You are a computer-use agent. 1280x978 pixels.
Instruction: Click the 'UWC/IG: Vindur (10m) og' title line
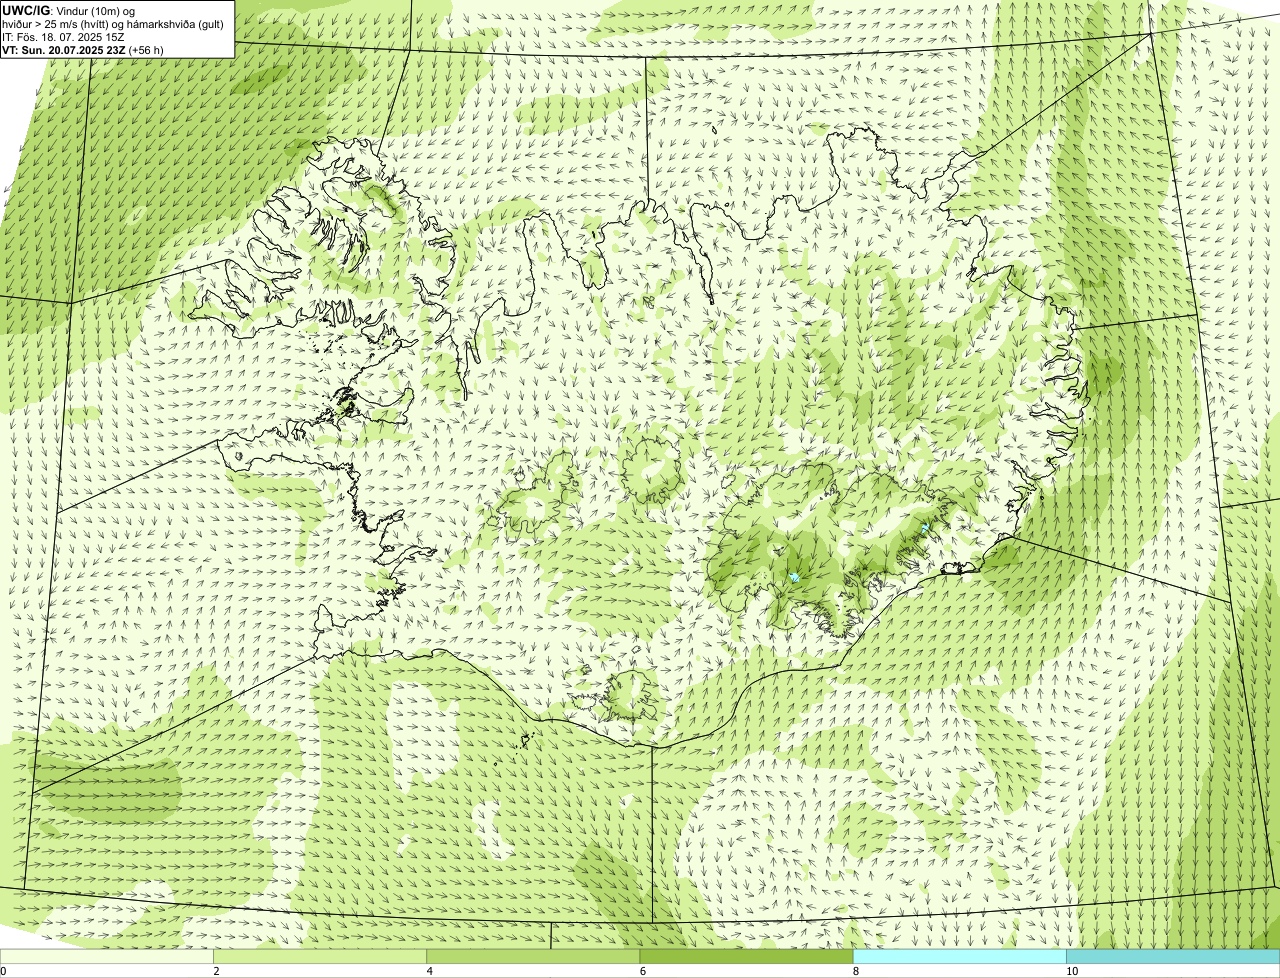(68, 10)
